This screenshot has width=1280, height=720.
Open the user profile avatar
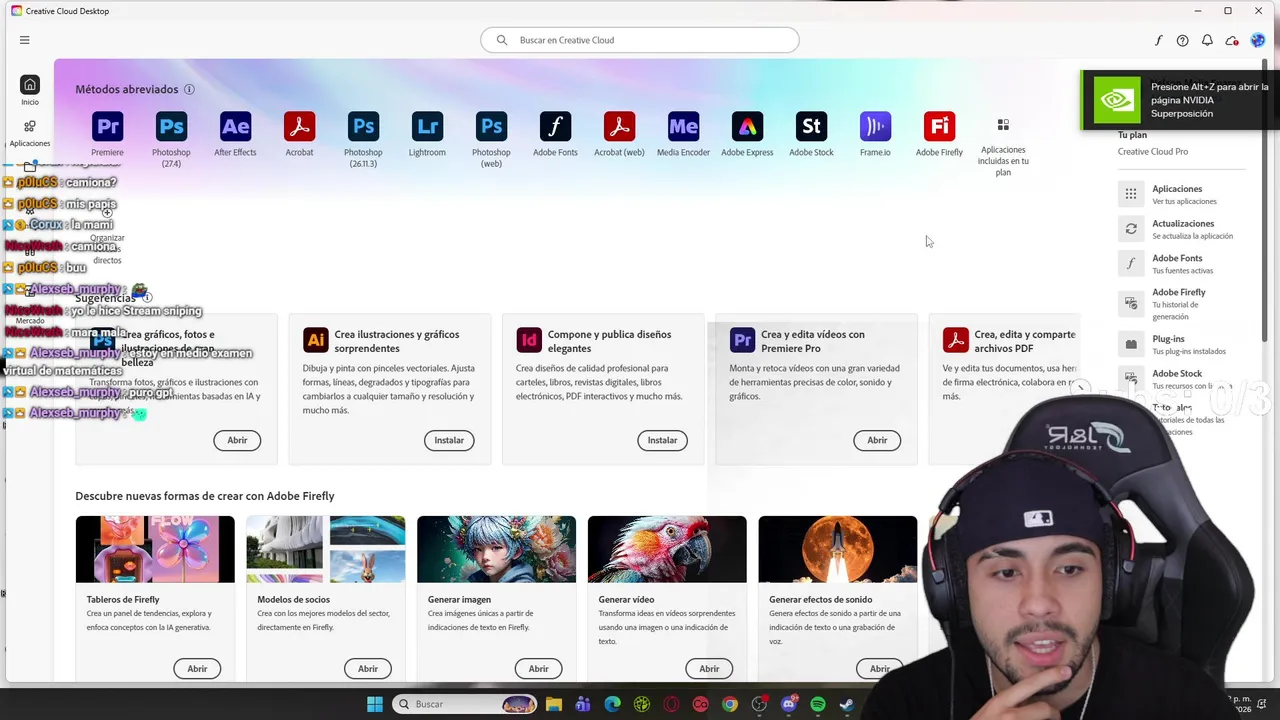[1257, 40]
